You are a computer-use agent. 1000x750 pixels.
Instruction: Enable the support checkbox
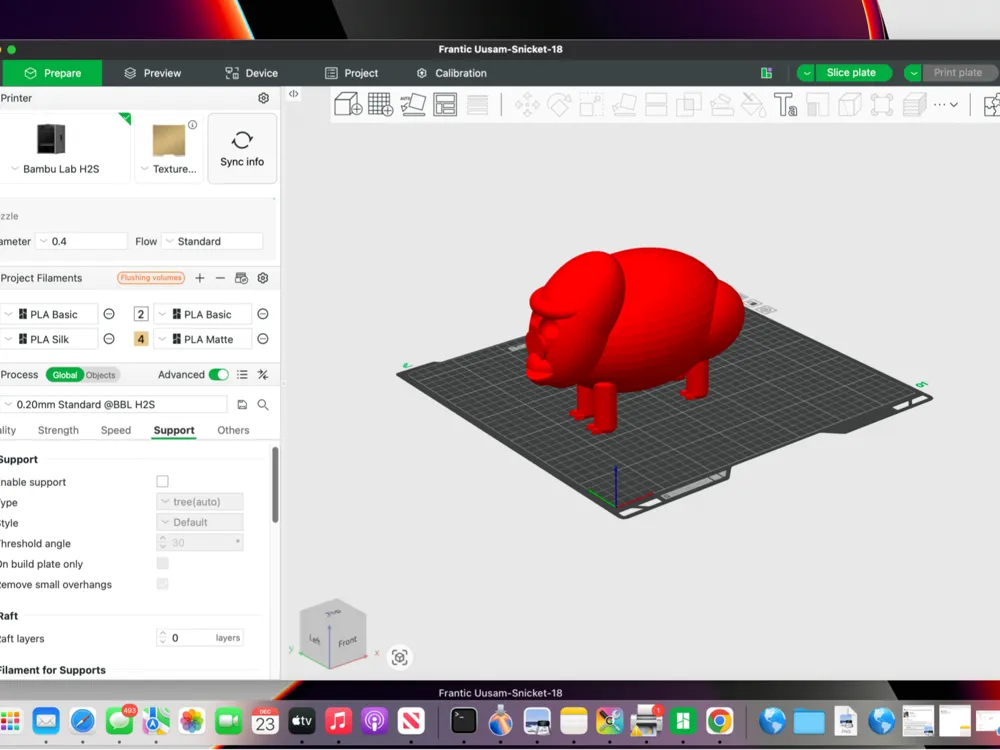[x=162, y=481]
